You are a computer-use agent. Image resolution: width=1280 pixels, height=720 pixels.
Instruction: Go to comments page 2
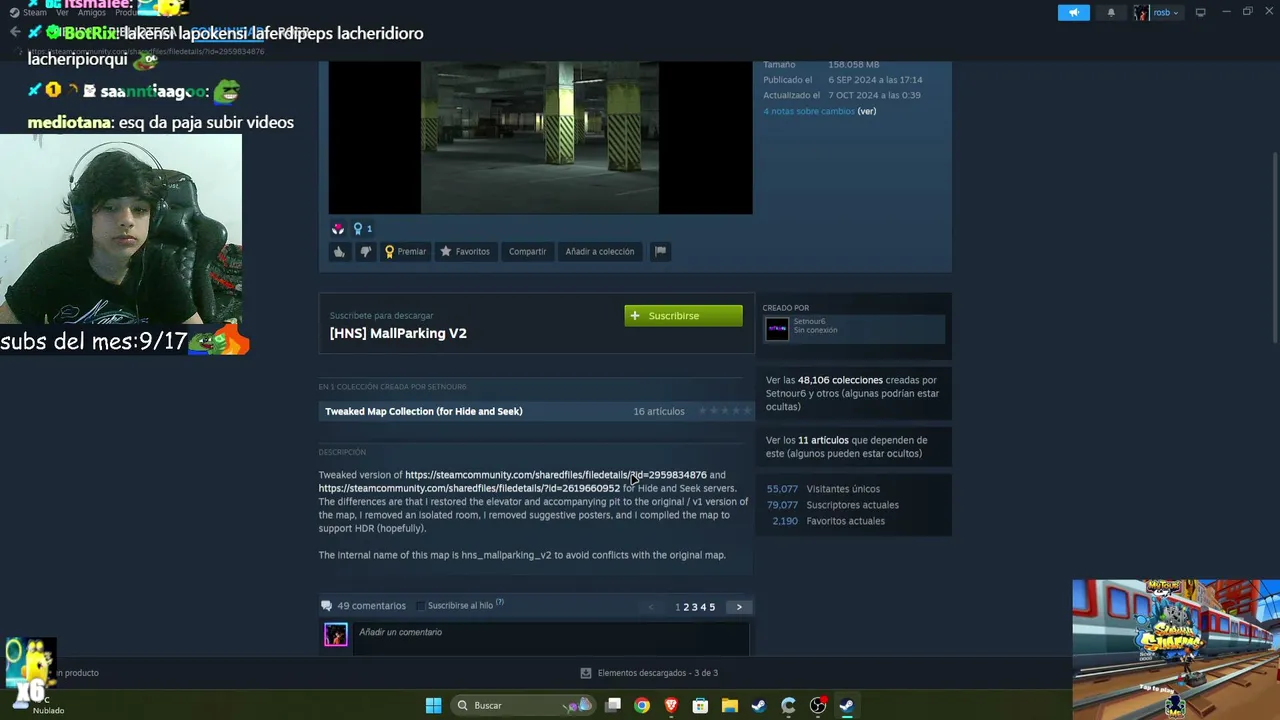[686, 607]
